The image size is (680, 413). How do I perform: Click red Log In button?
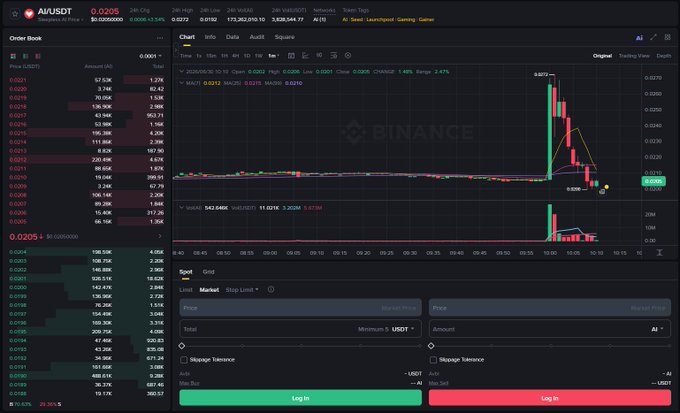[x=550, y=398]
